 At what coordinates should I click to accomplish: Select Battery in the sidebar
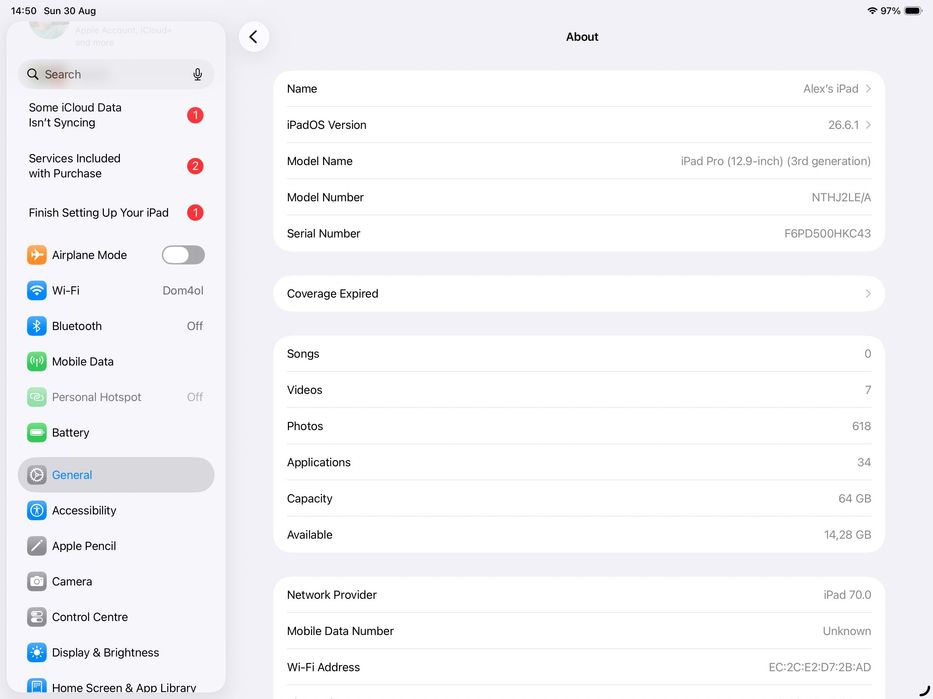(116, 432)
